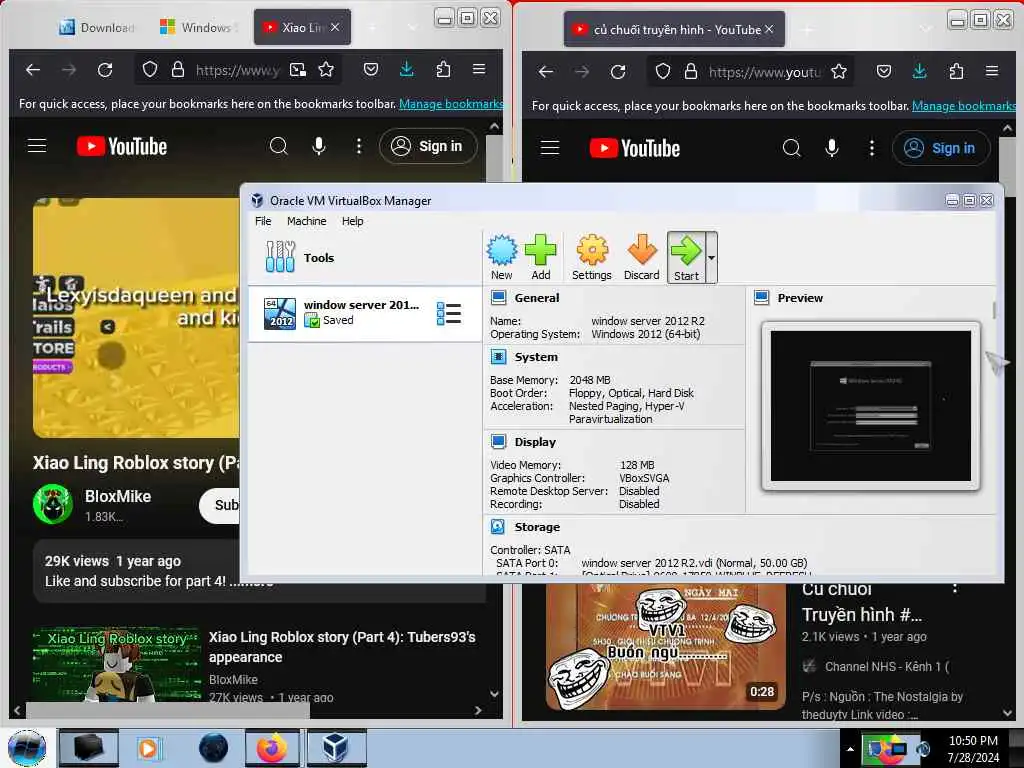Click Discard saved state icon
The height and width of the screenshot is (768, 1024).
click(x=641, y=257)
